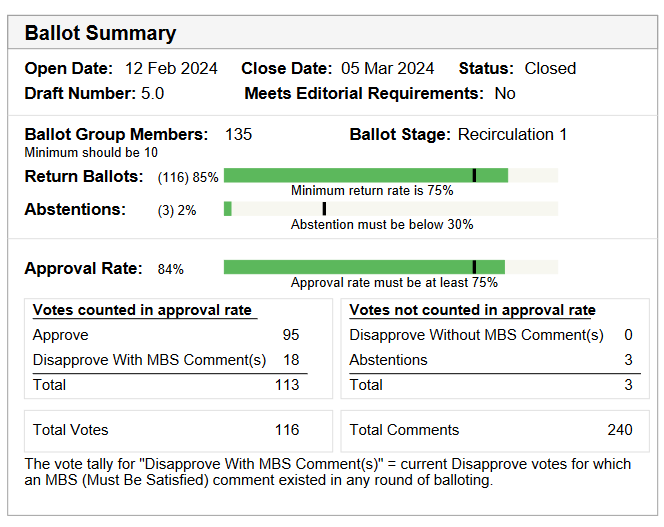Click 'Minimum return rate is 75%' note
This screenshot has width=664, height=527.
pos(372,190)
